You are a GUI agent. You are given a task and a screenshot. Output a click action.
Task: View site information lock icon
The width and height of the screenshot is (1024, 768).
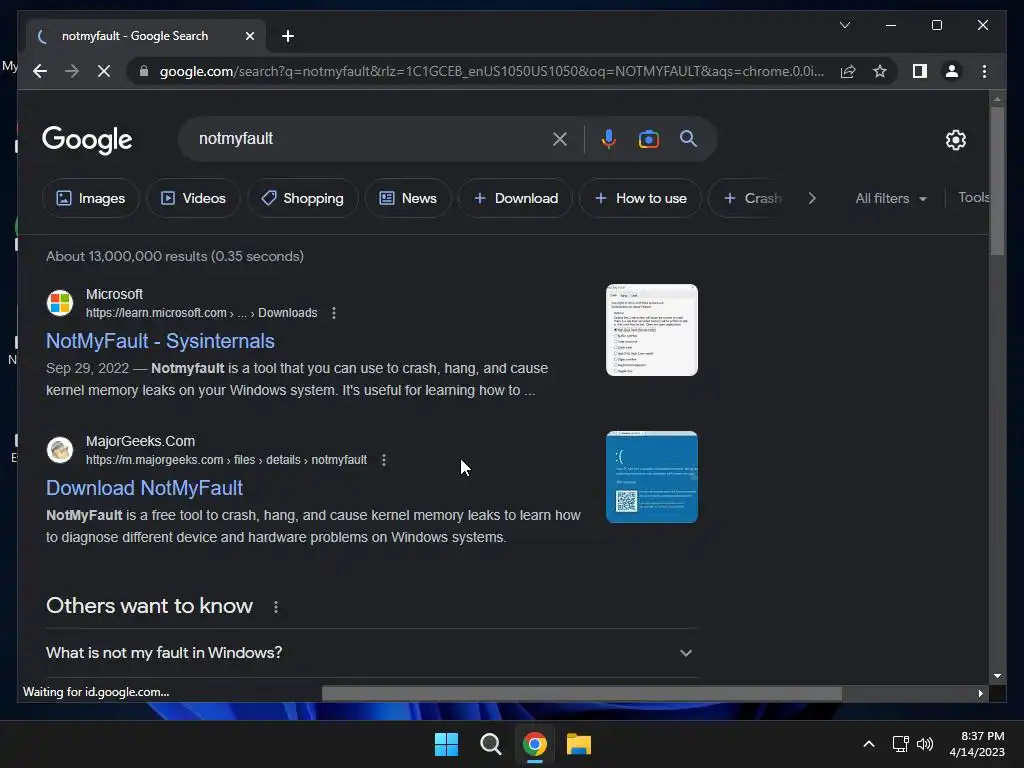point(144,71)
